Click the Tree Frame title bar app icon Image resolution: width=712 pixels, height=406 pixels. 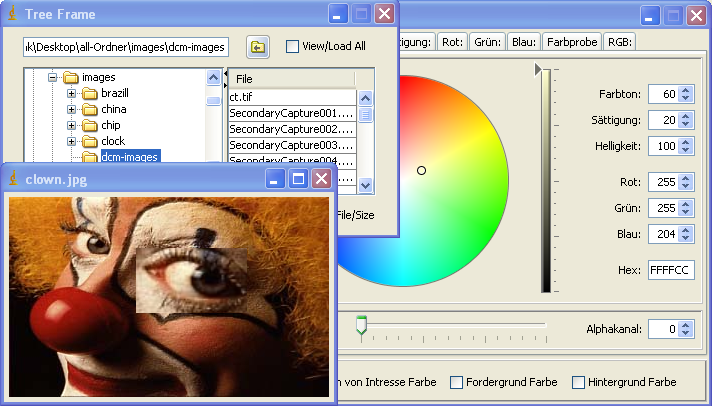point(13,14)
